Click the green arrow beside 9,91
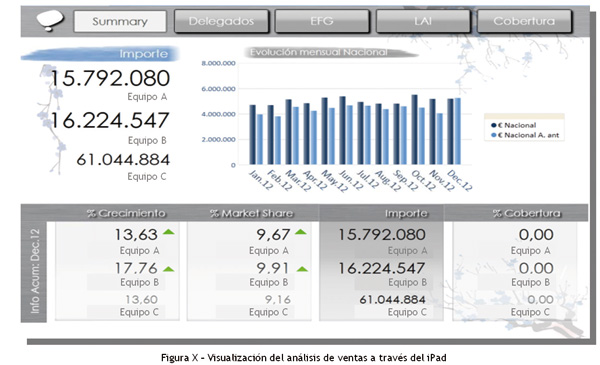The height and width of the screenshot is (365, 600). click(302, 269)
